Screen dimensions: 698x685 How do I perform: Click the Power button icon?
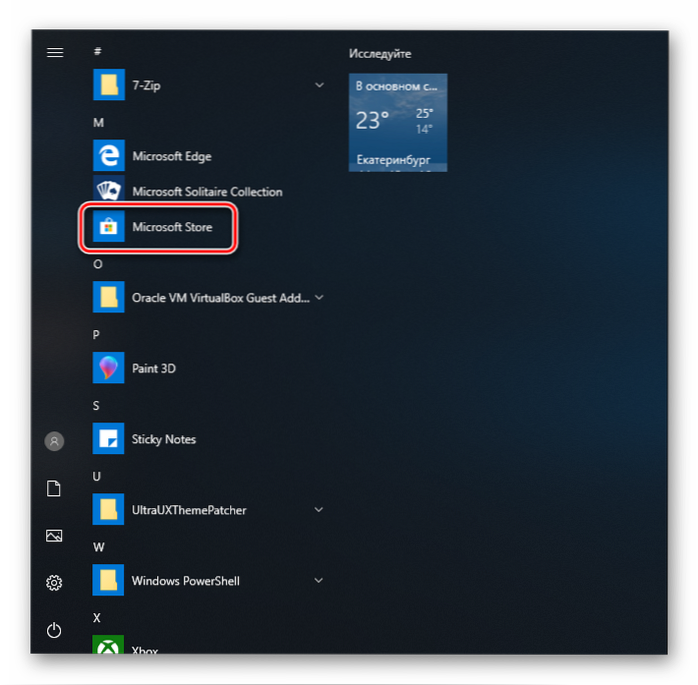(54, 630)
